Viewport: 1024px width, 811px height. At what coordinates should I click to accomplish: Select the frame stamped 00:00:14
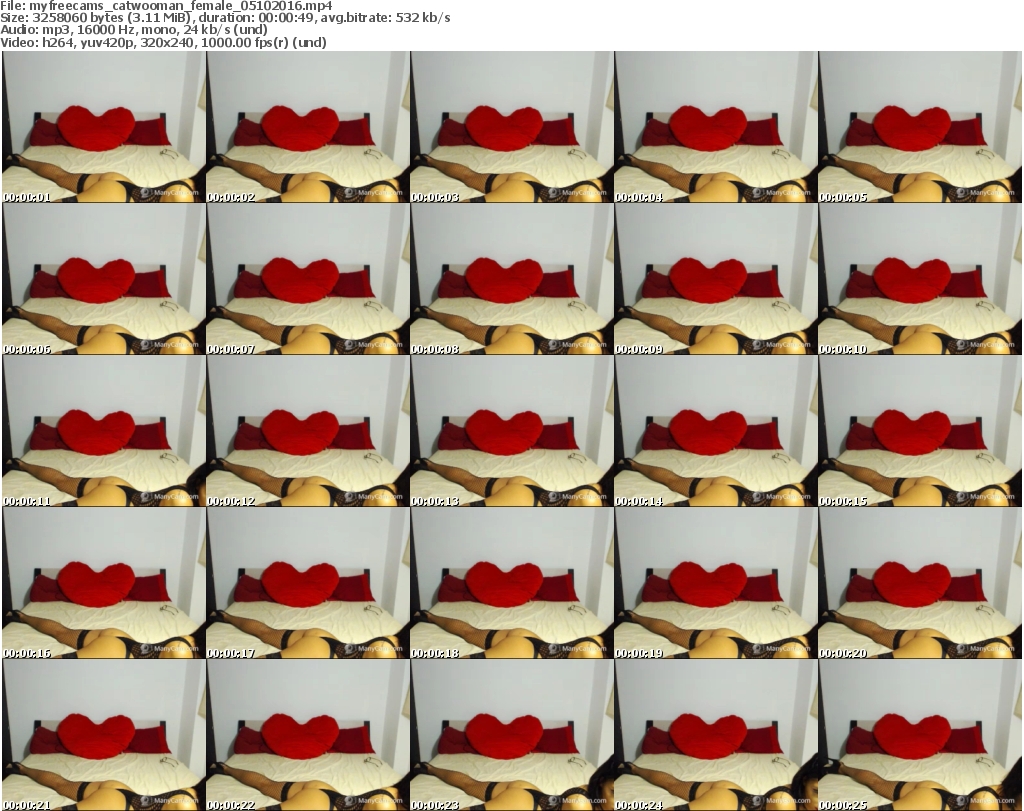coord(716,431)
